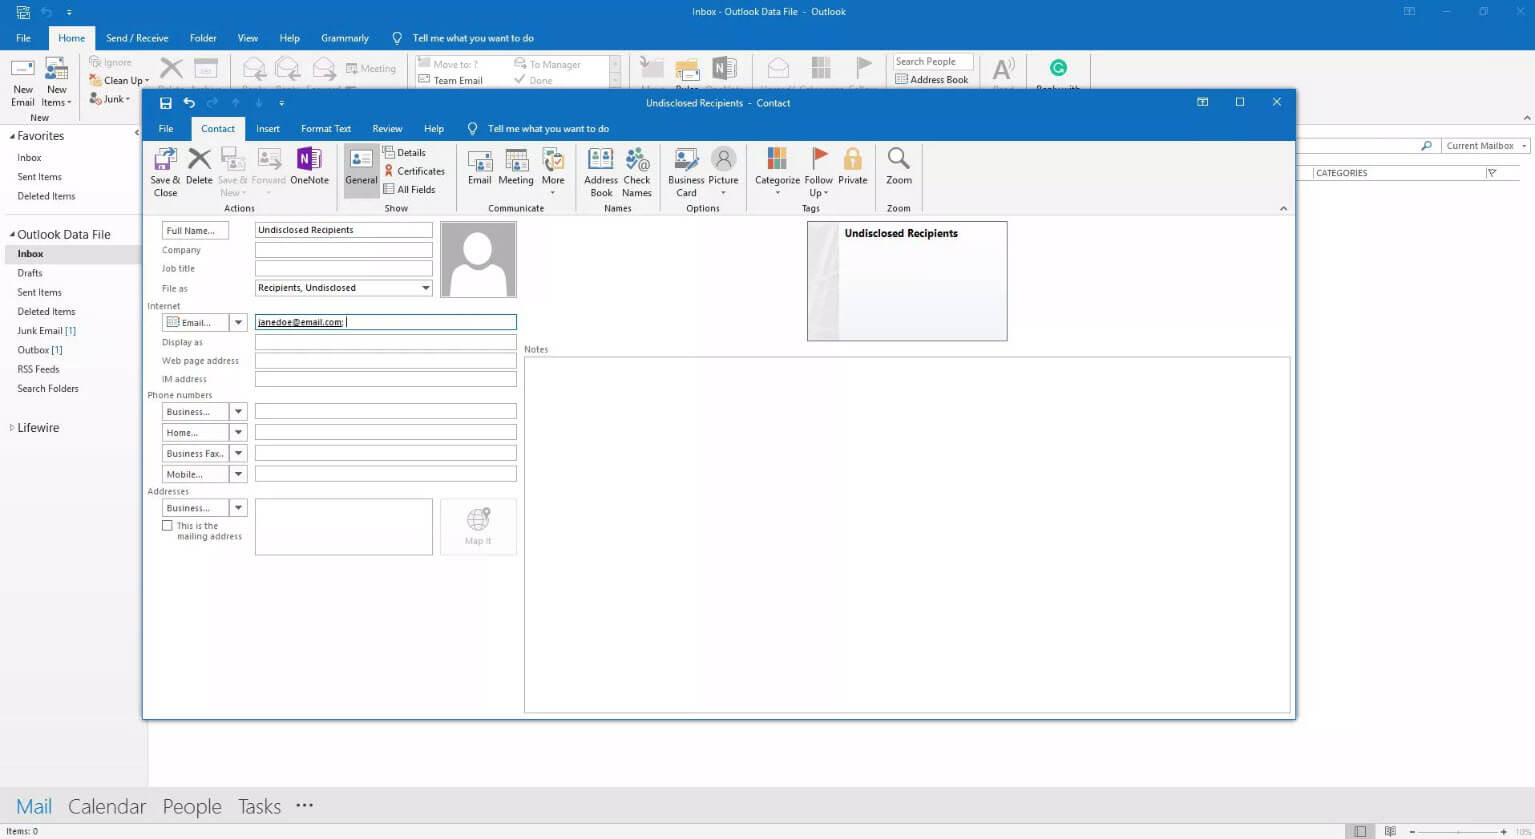Open the Email field selector dropdown

(x=236, y=321)
